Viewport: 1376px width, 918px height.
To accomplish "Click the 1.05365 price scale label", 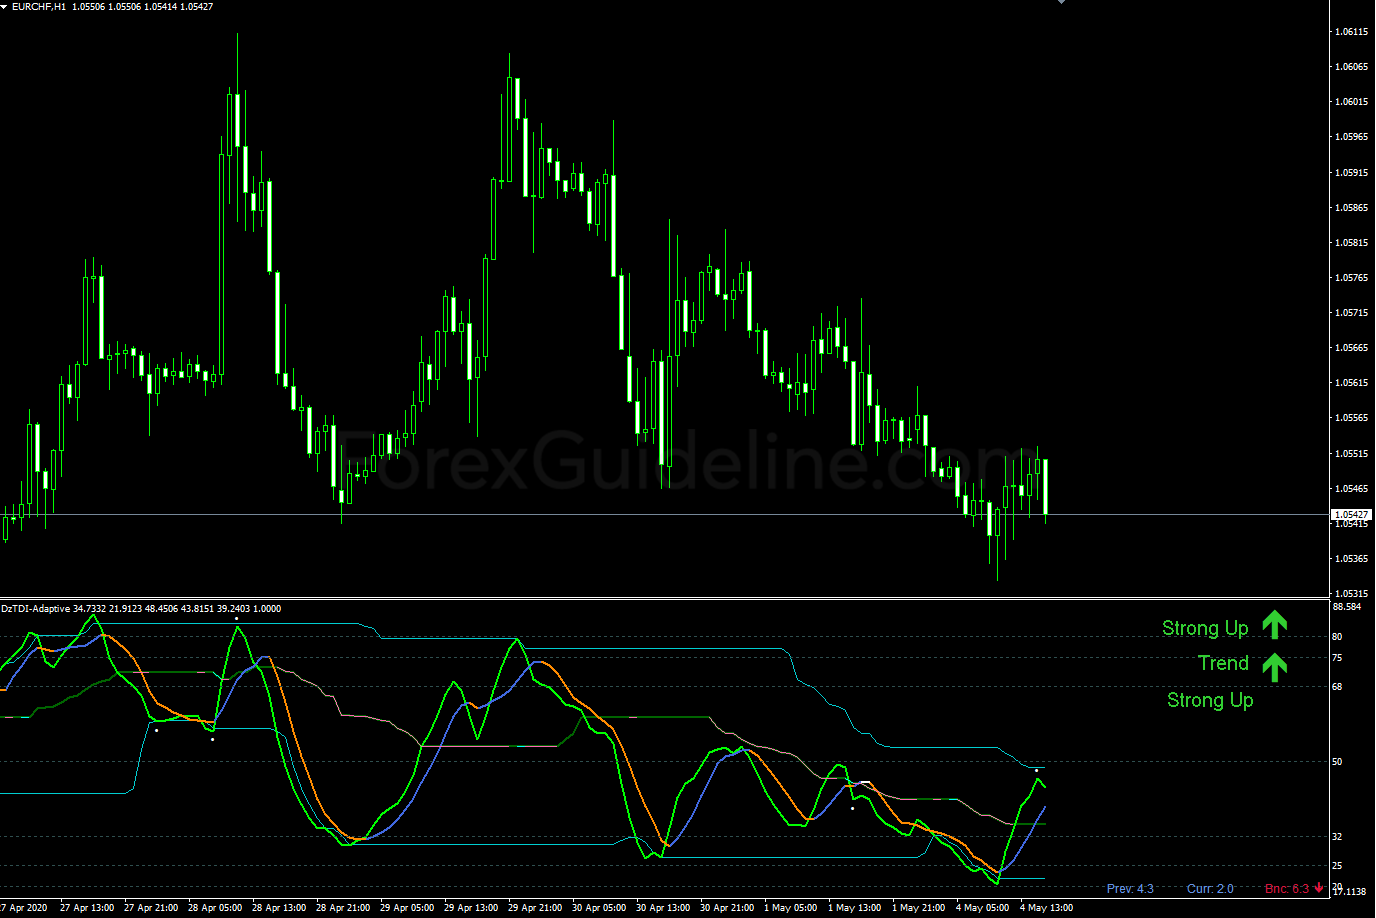I will [x=1352, y=559].
